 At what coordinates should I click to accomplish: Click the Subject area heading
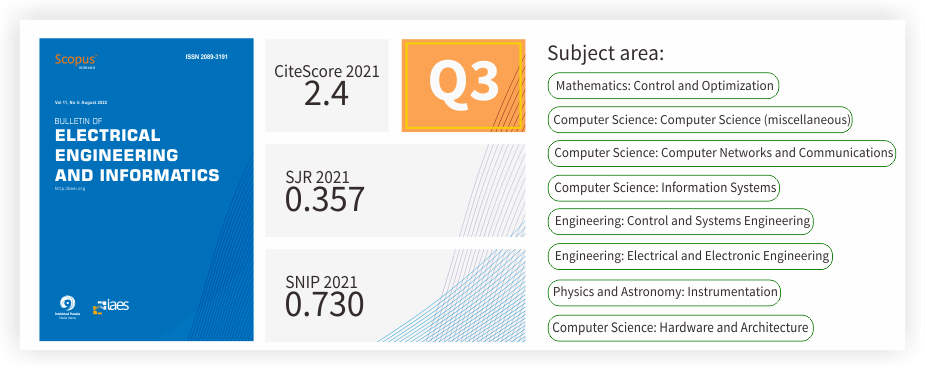(606, 53)
